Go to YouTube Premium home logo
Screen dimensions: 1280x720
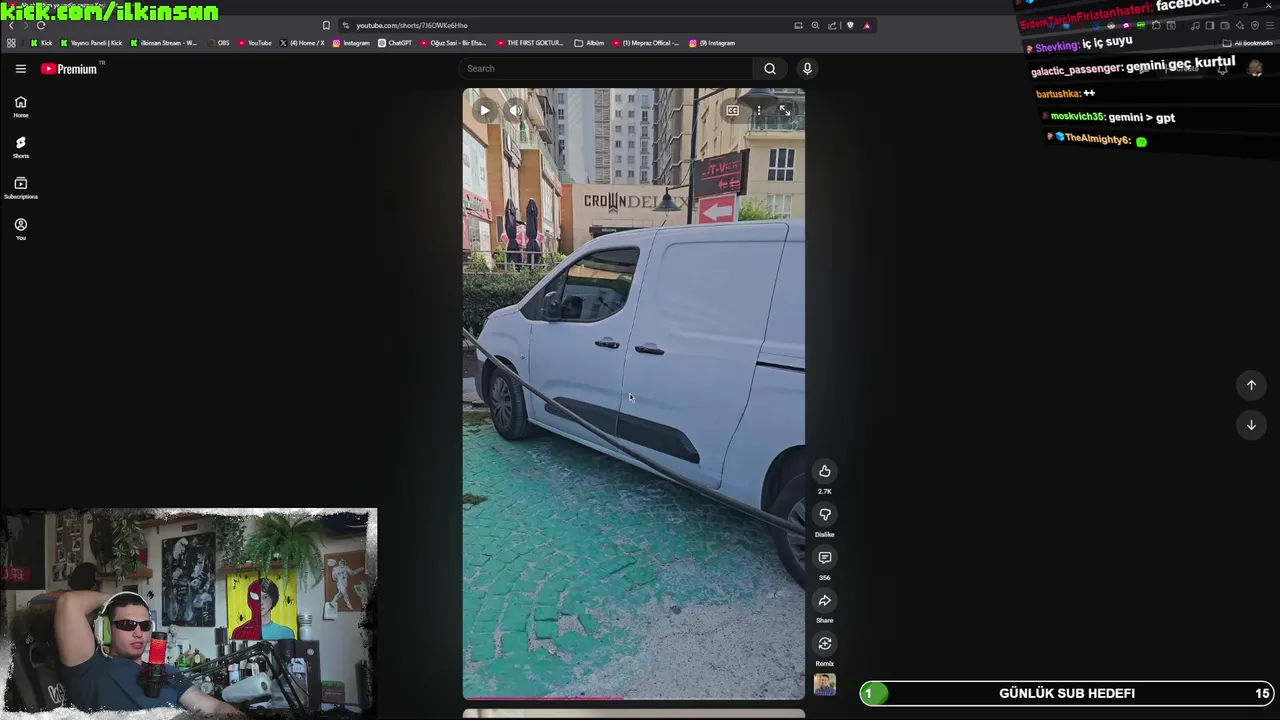pos(69,68)
